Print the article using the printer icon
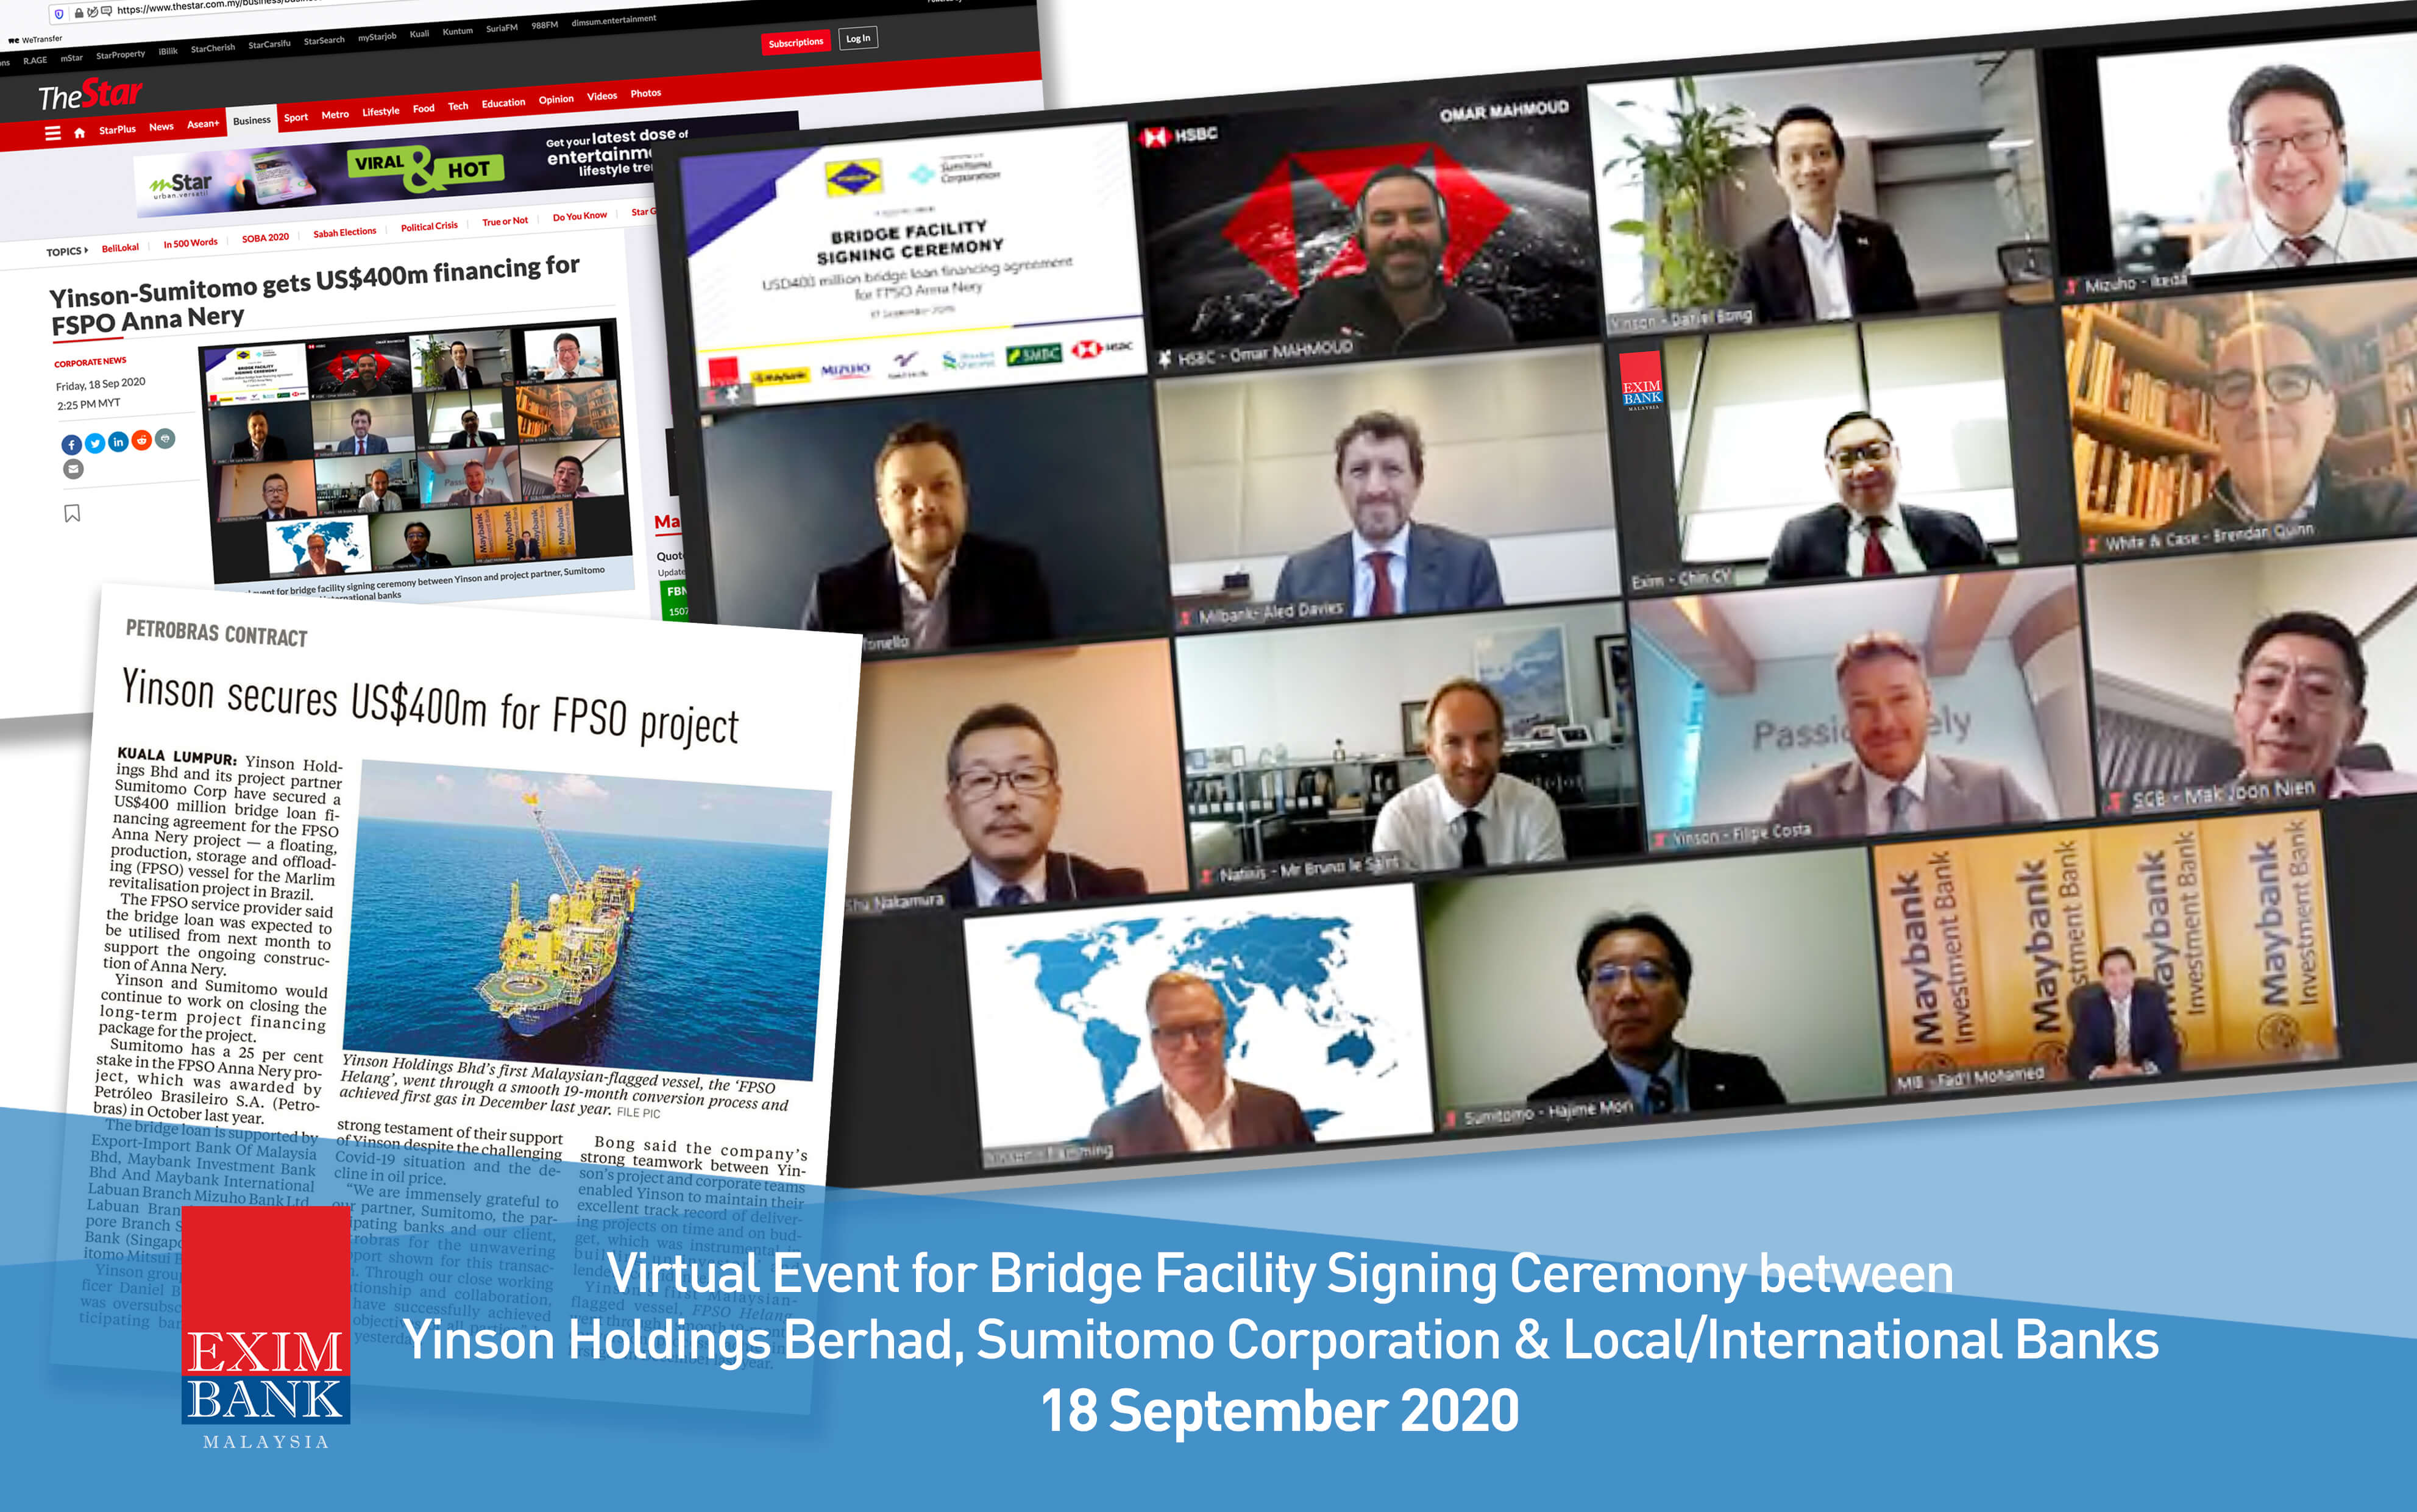 point(165,438)
